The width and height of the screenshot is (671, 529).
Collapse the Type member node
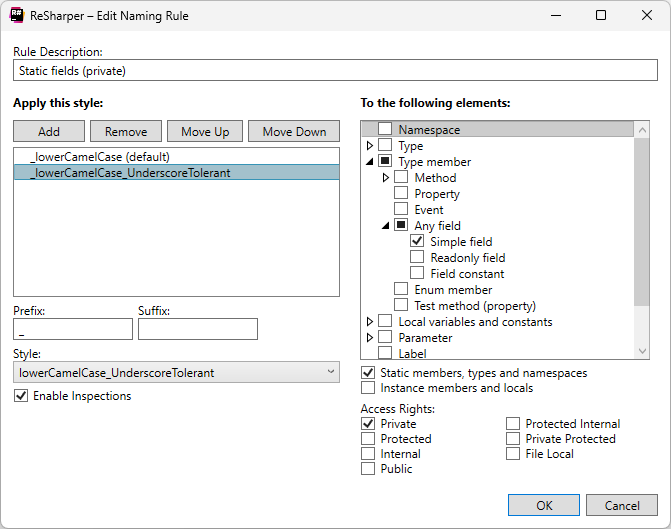371,162
